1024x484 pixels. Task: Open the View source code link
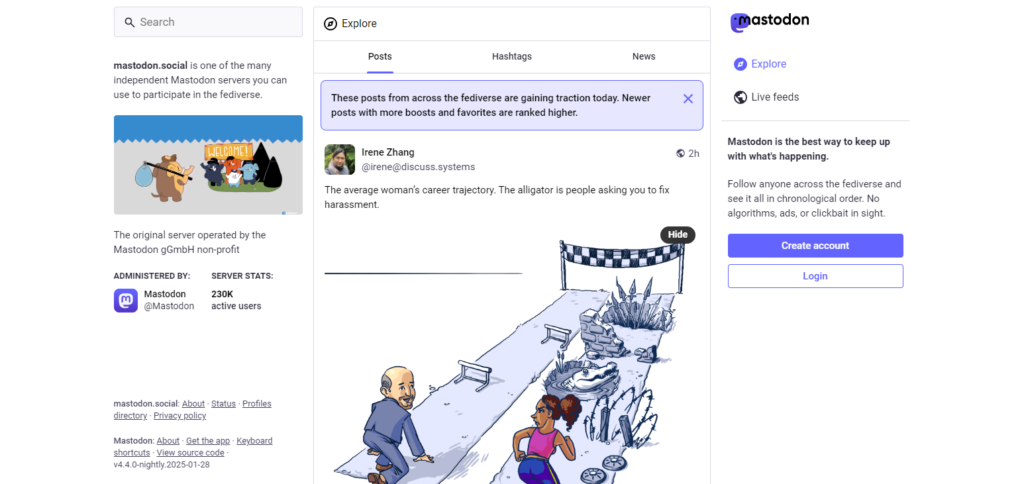point(190,453)
